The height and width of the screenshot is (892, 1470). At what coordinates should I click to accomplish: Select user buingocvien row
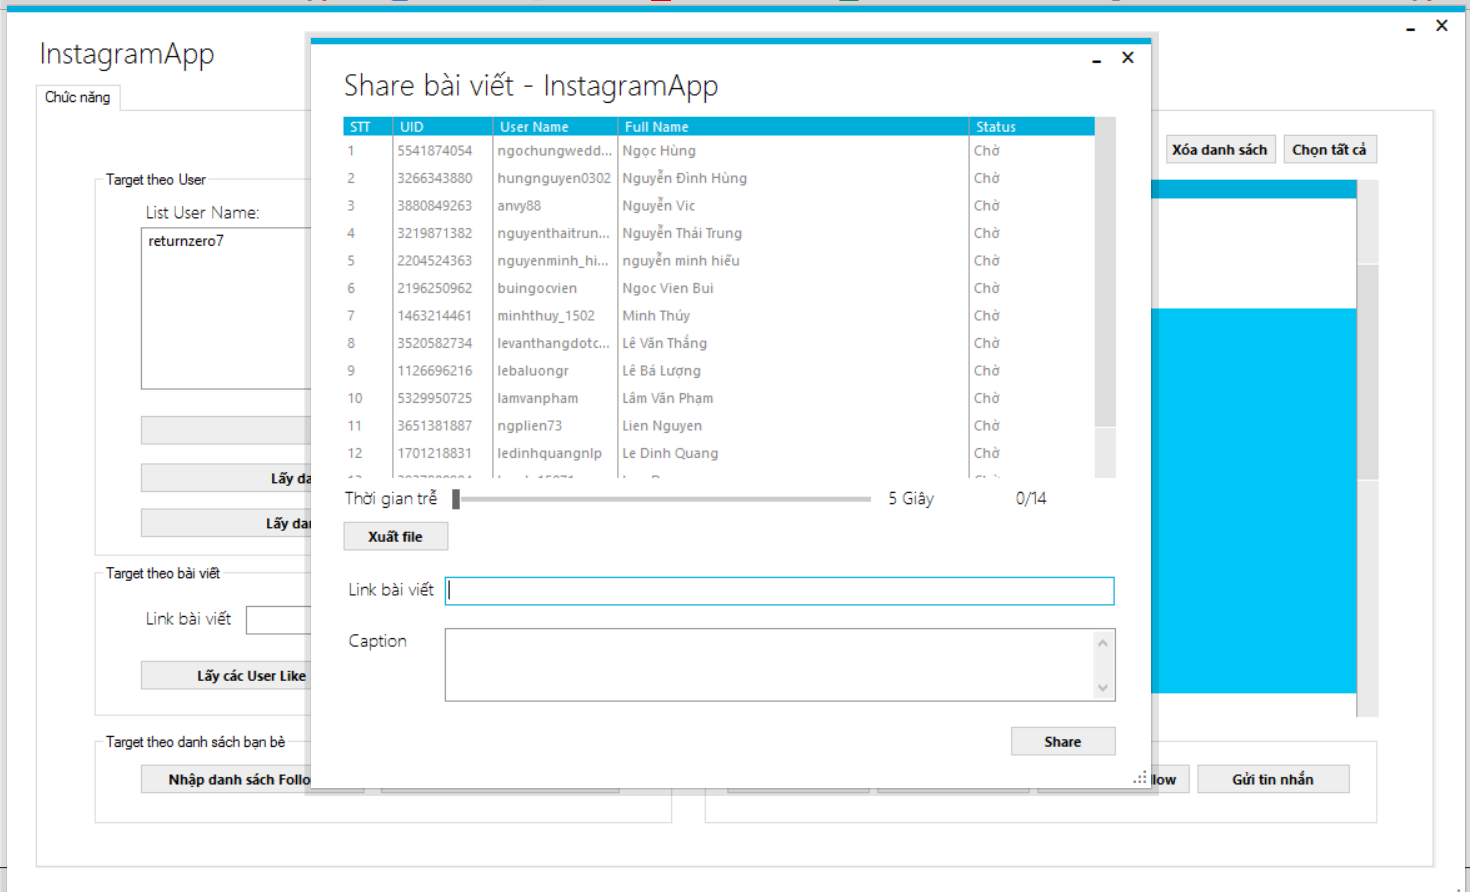point(719,288)
